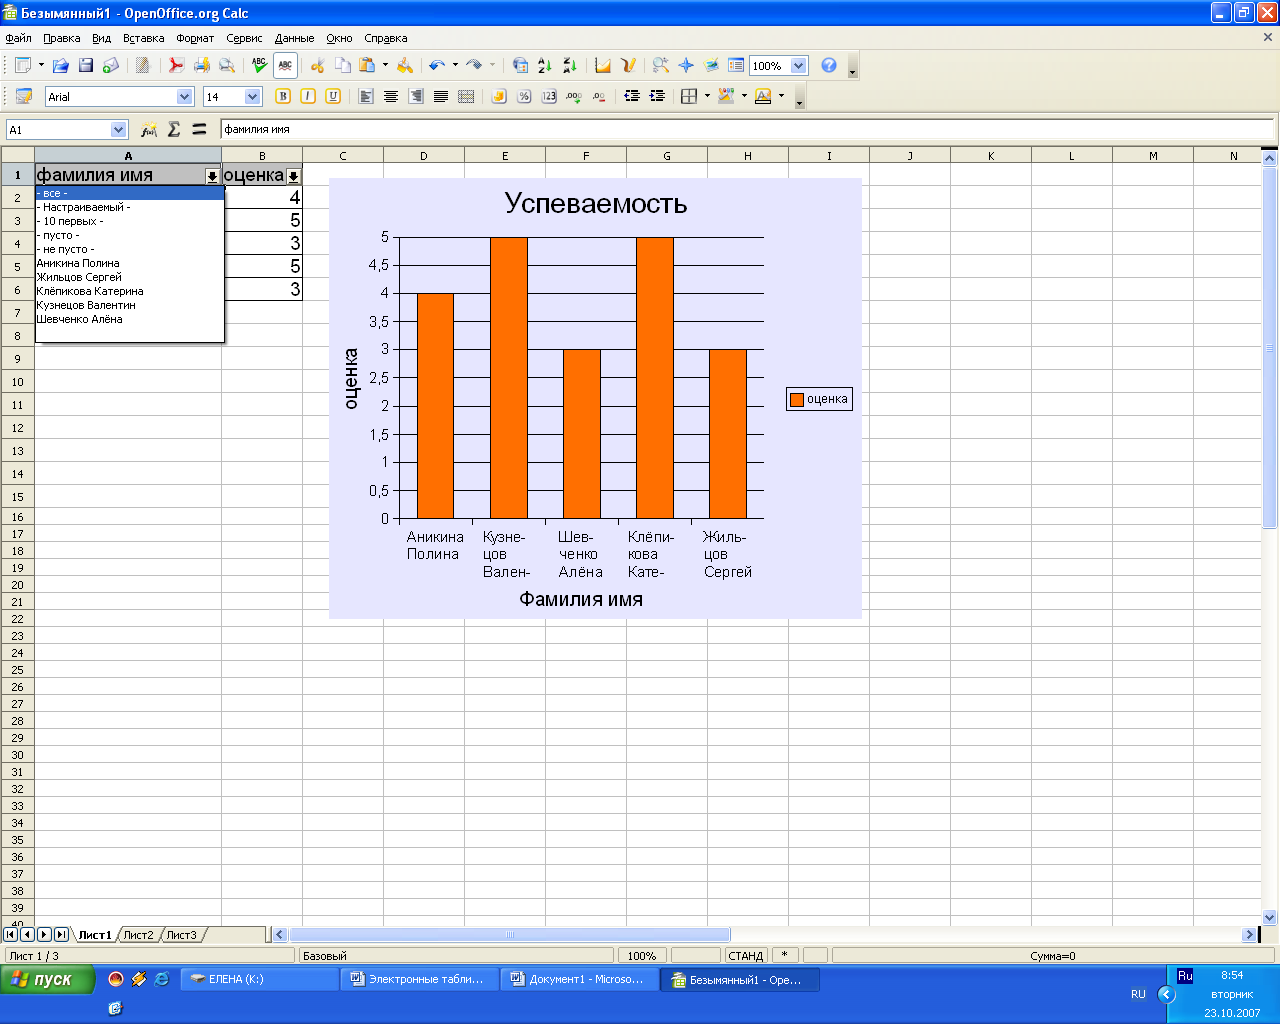Click the horizontal scrollbar thumb

point(510,935)
